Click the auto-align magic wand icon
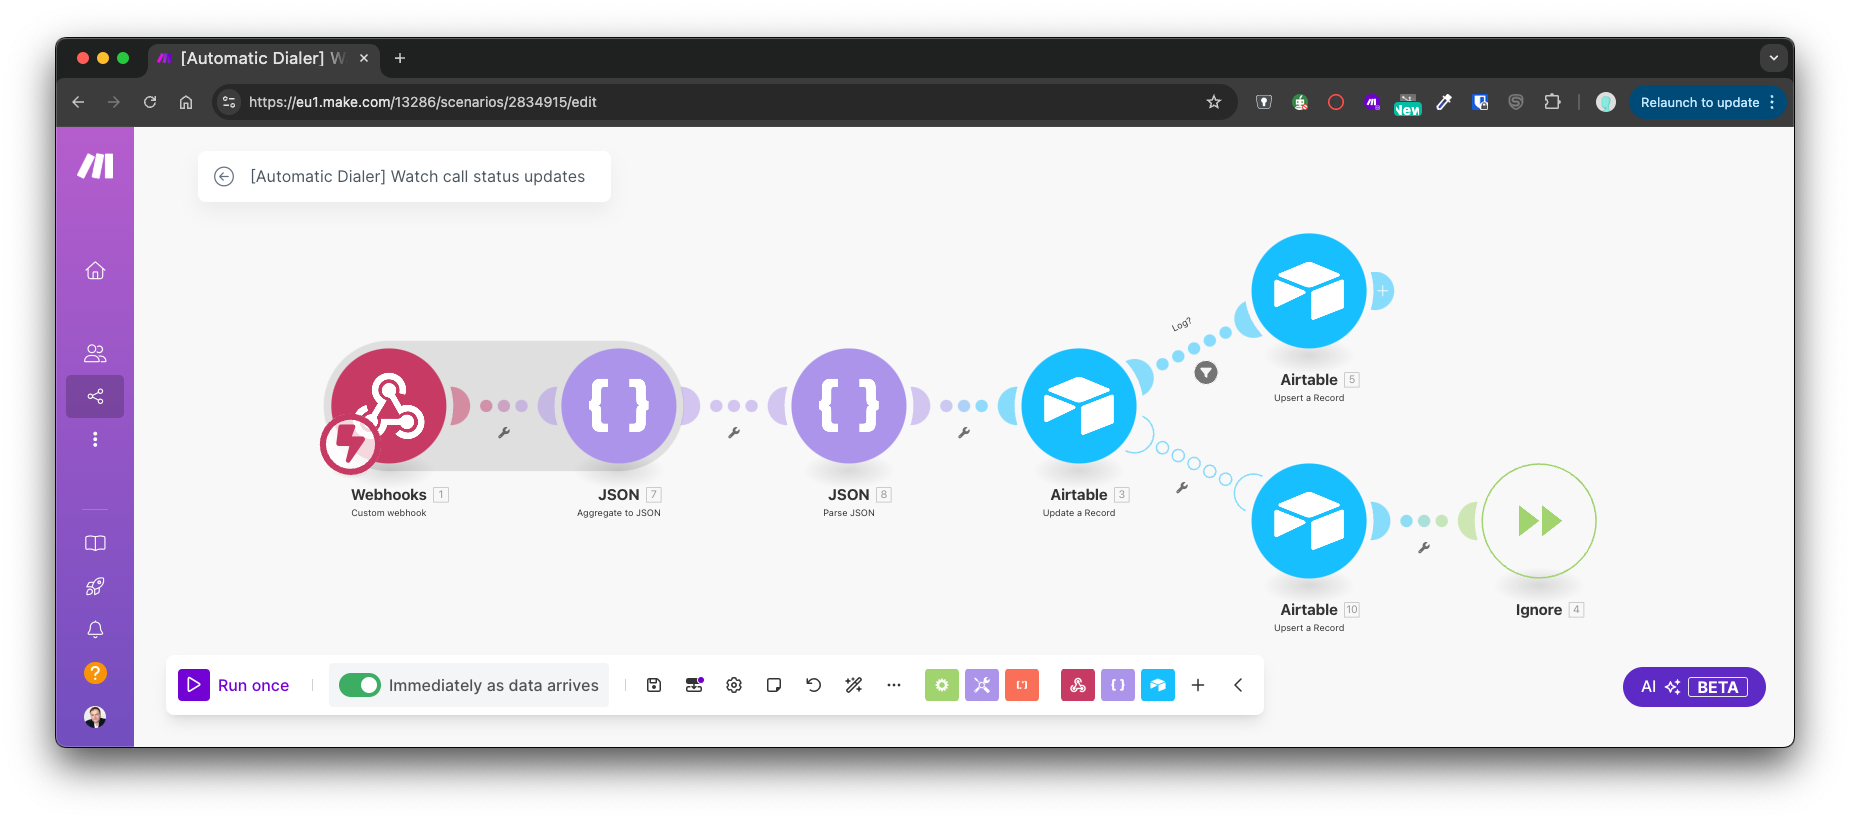Image resolution: width=1850 pixels, height=821 pixels. [853, 685]
